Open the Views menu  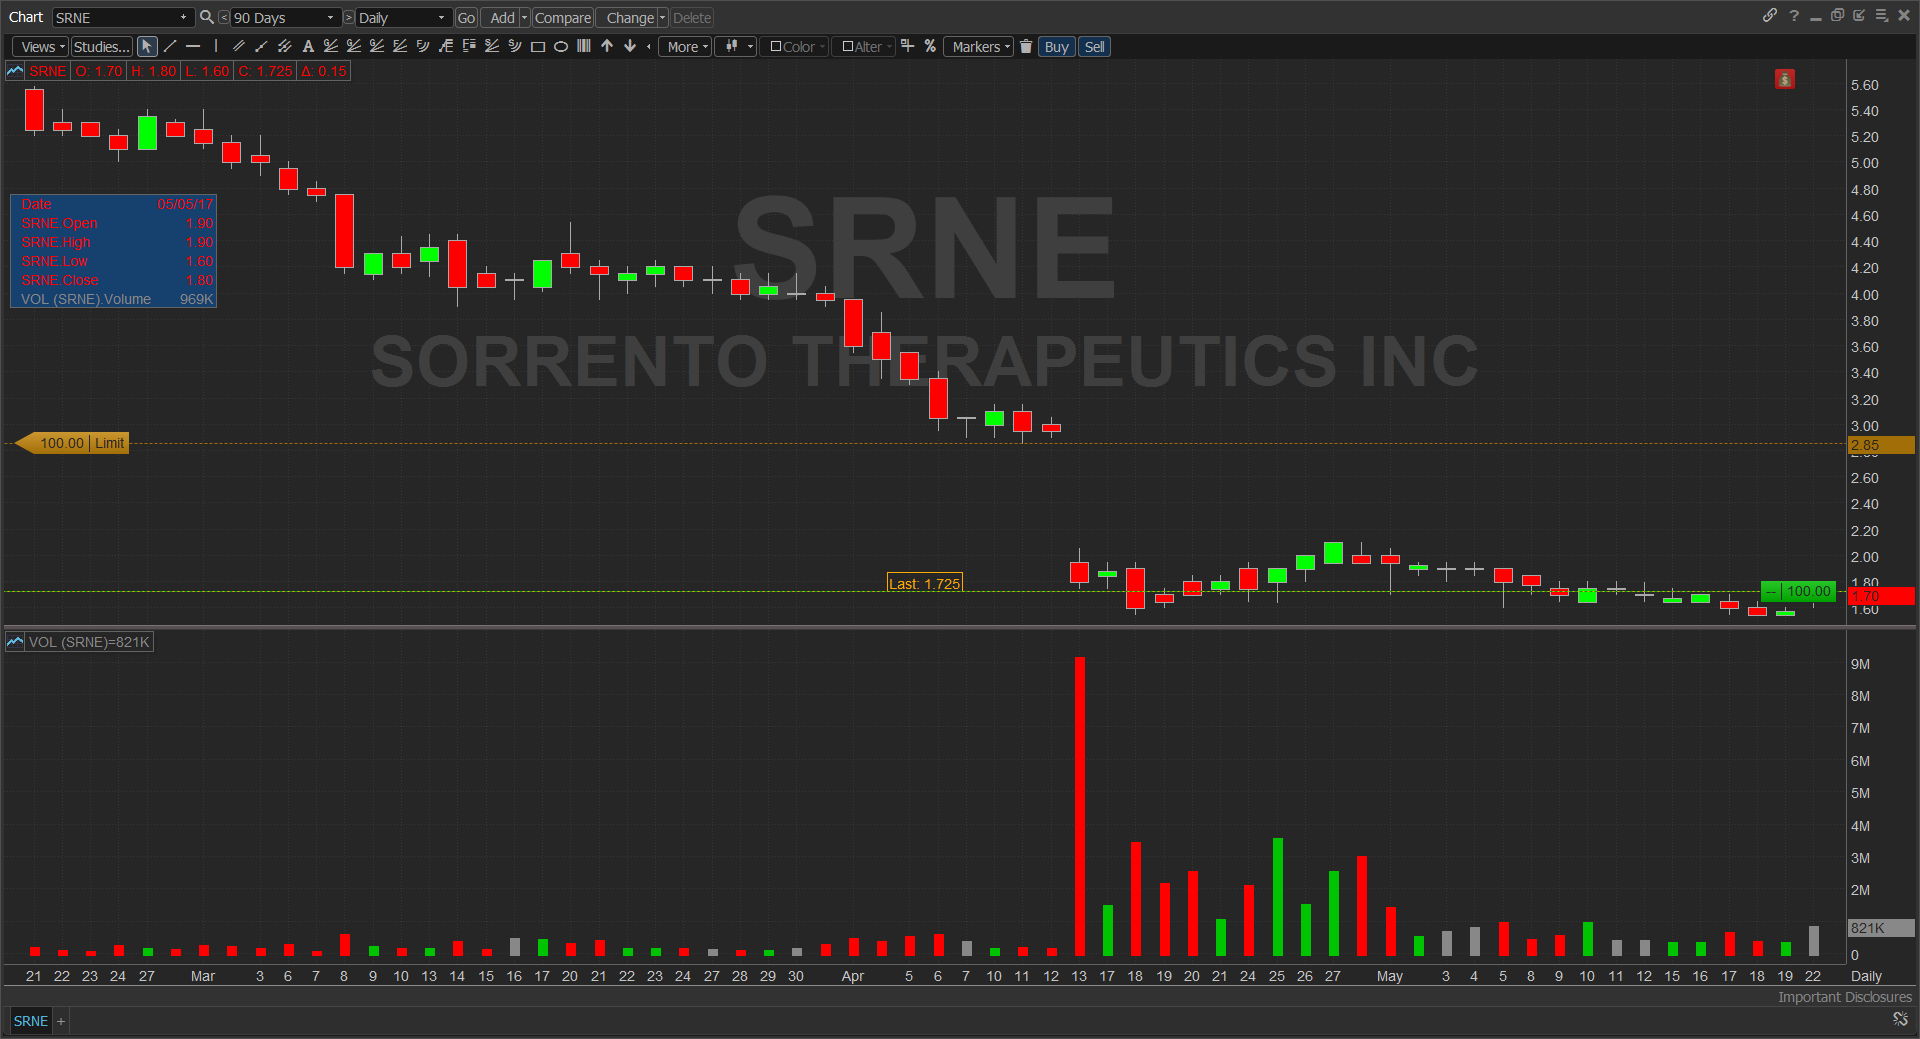pyautogui.click(x=39, y=46)
